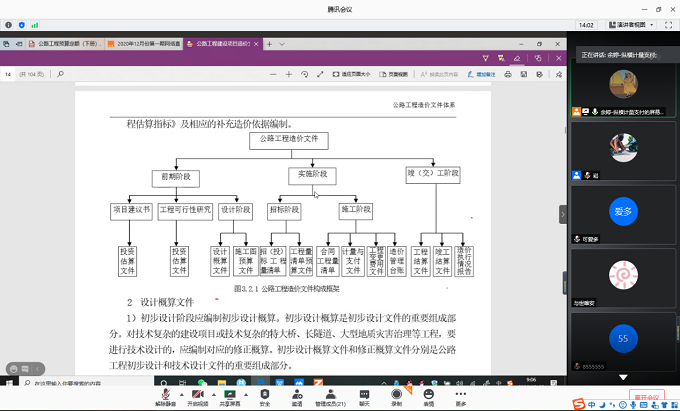Click the 共享屏幕 share screen icon
The image size is (680, 411).
pos(229,394)
